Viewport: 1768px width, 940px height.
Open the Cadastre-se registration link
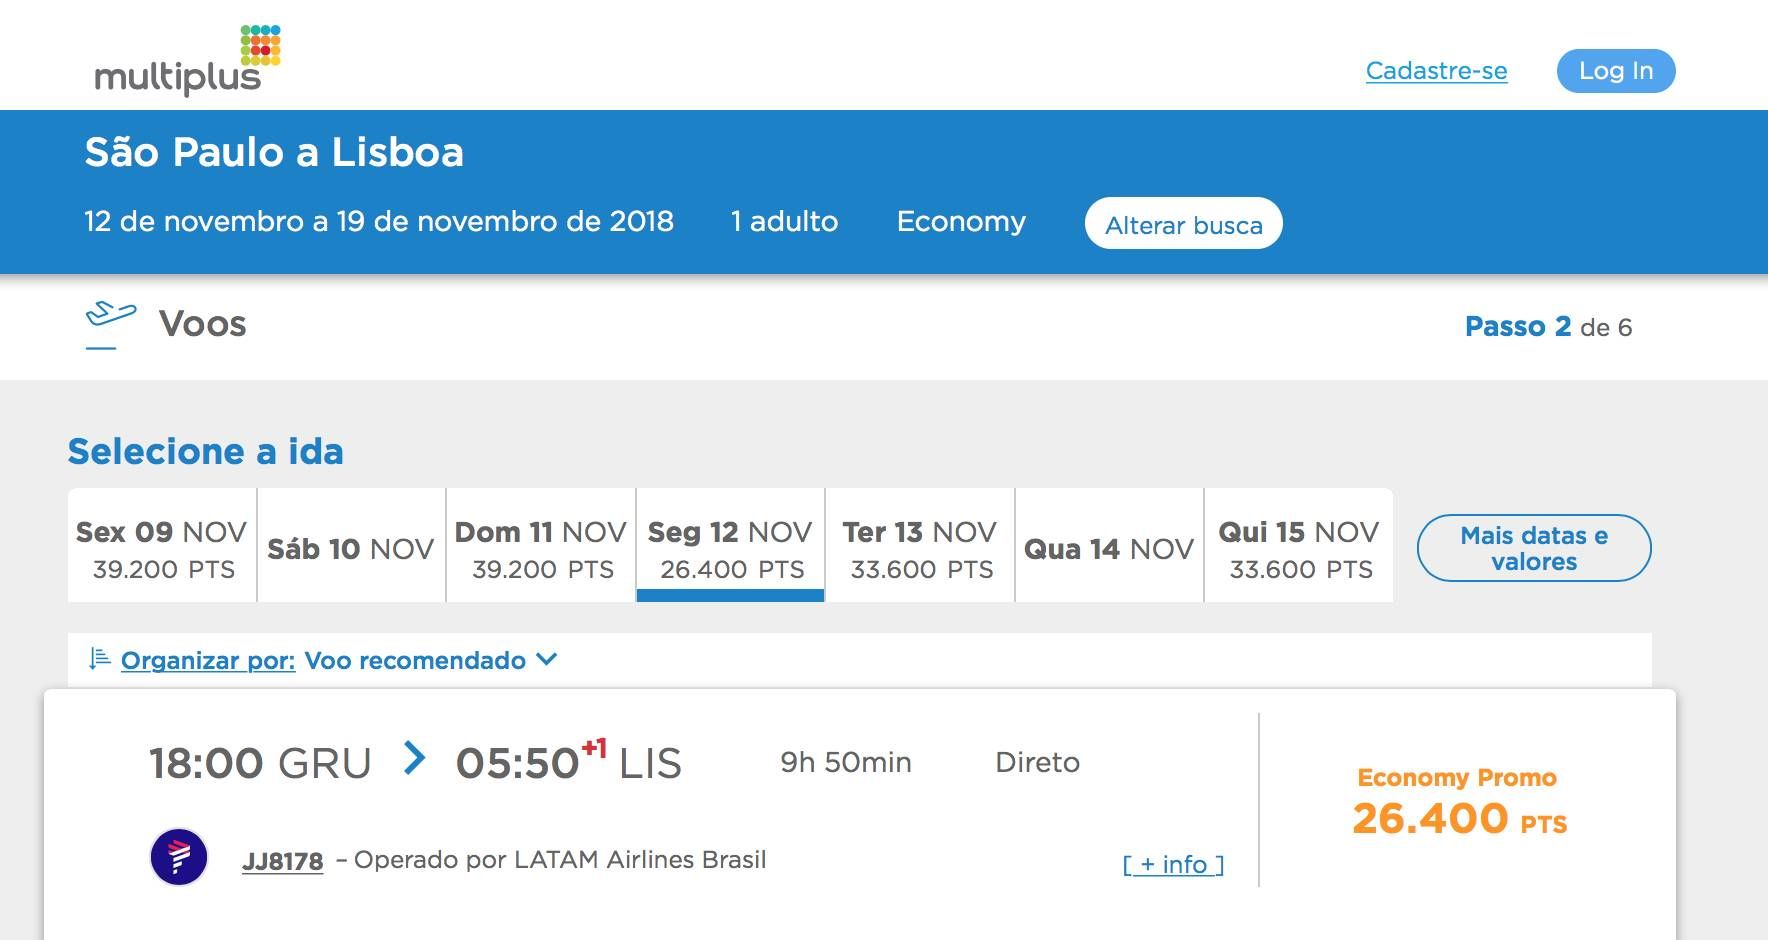pyautogui.click(x=1436, y=71)
